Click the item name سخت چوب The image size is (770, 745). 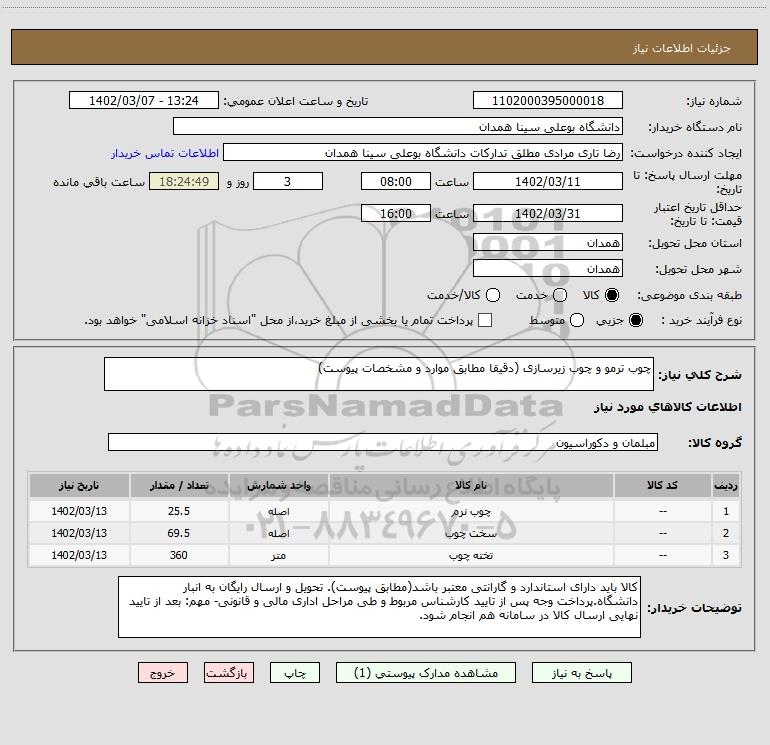pyautogui.click(x=471, y=533)
